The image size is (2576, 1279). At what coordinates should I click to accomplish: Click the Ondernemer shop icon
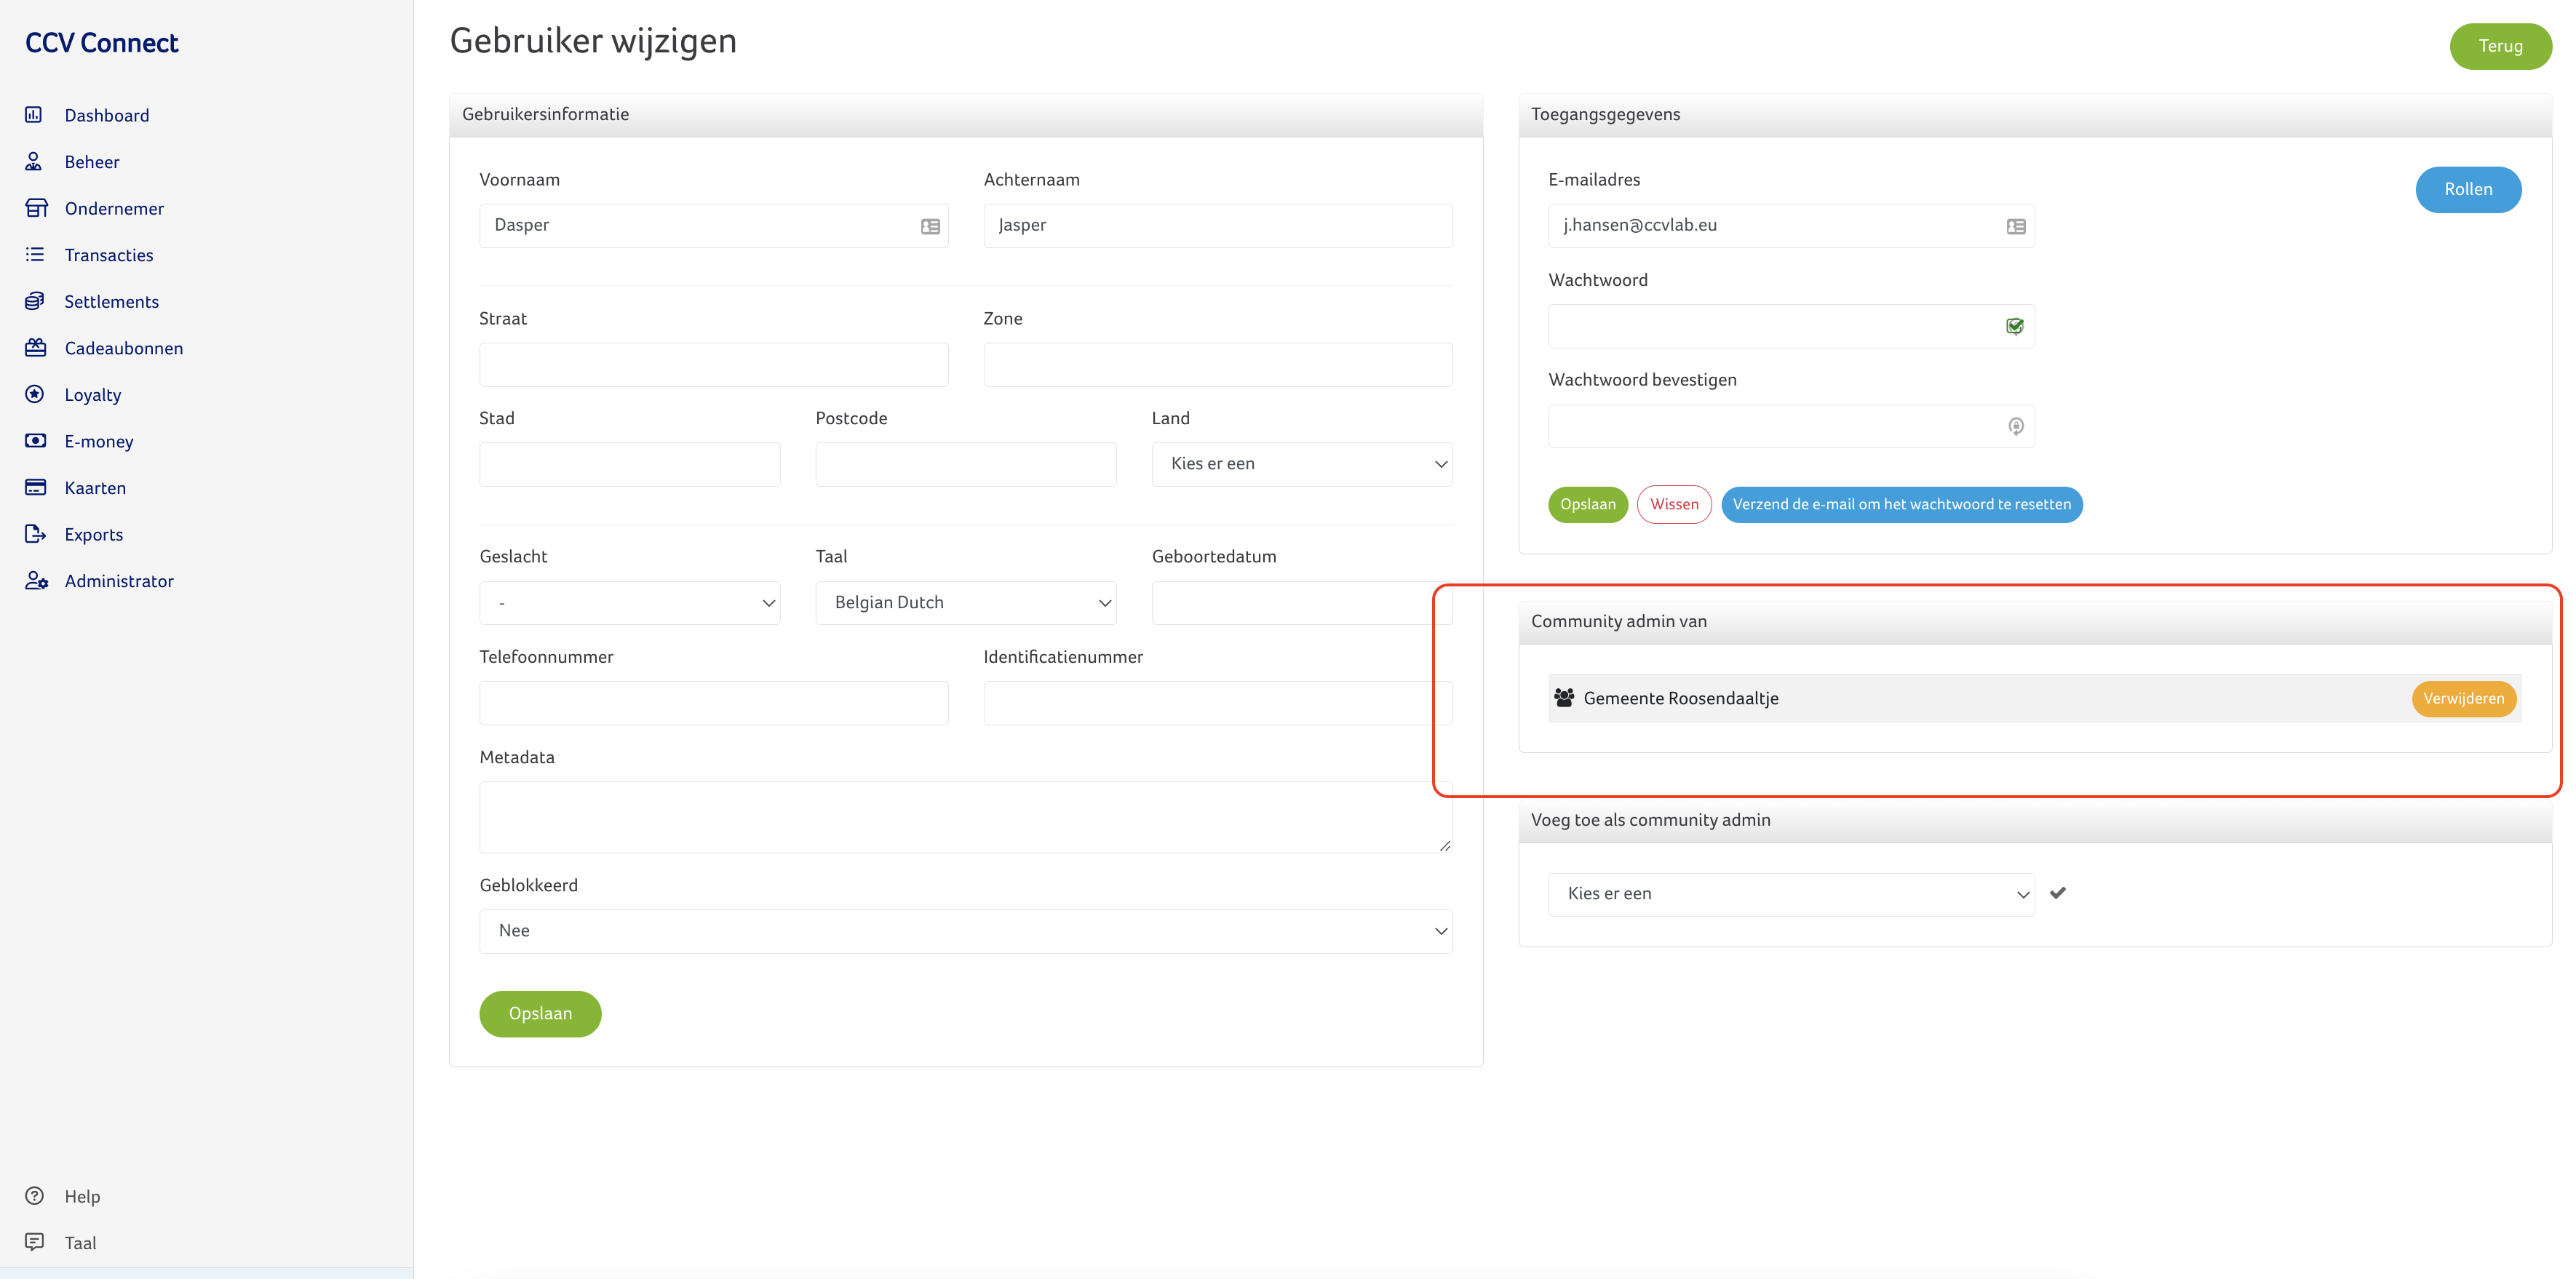pyautogui.click(x=36, y=208)
